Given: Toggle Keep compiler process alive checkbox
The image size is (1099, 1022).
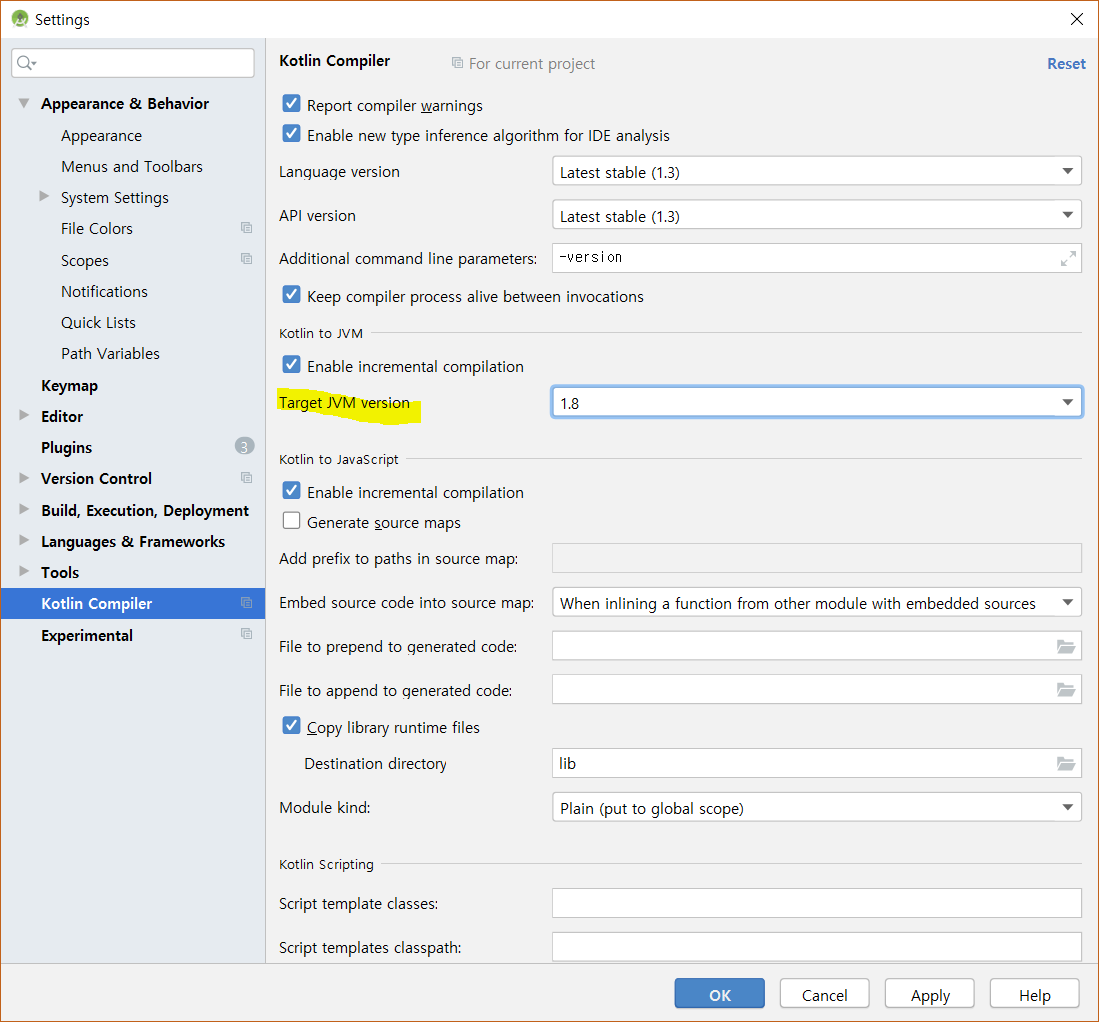Looking at the screenshot, I should [292, 295].
